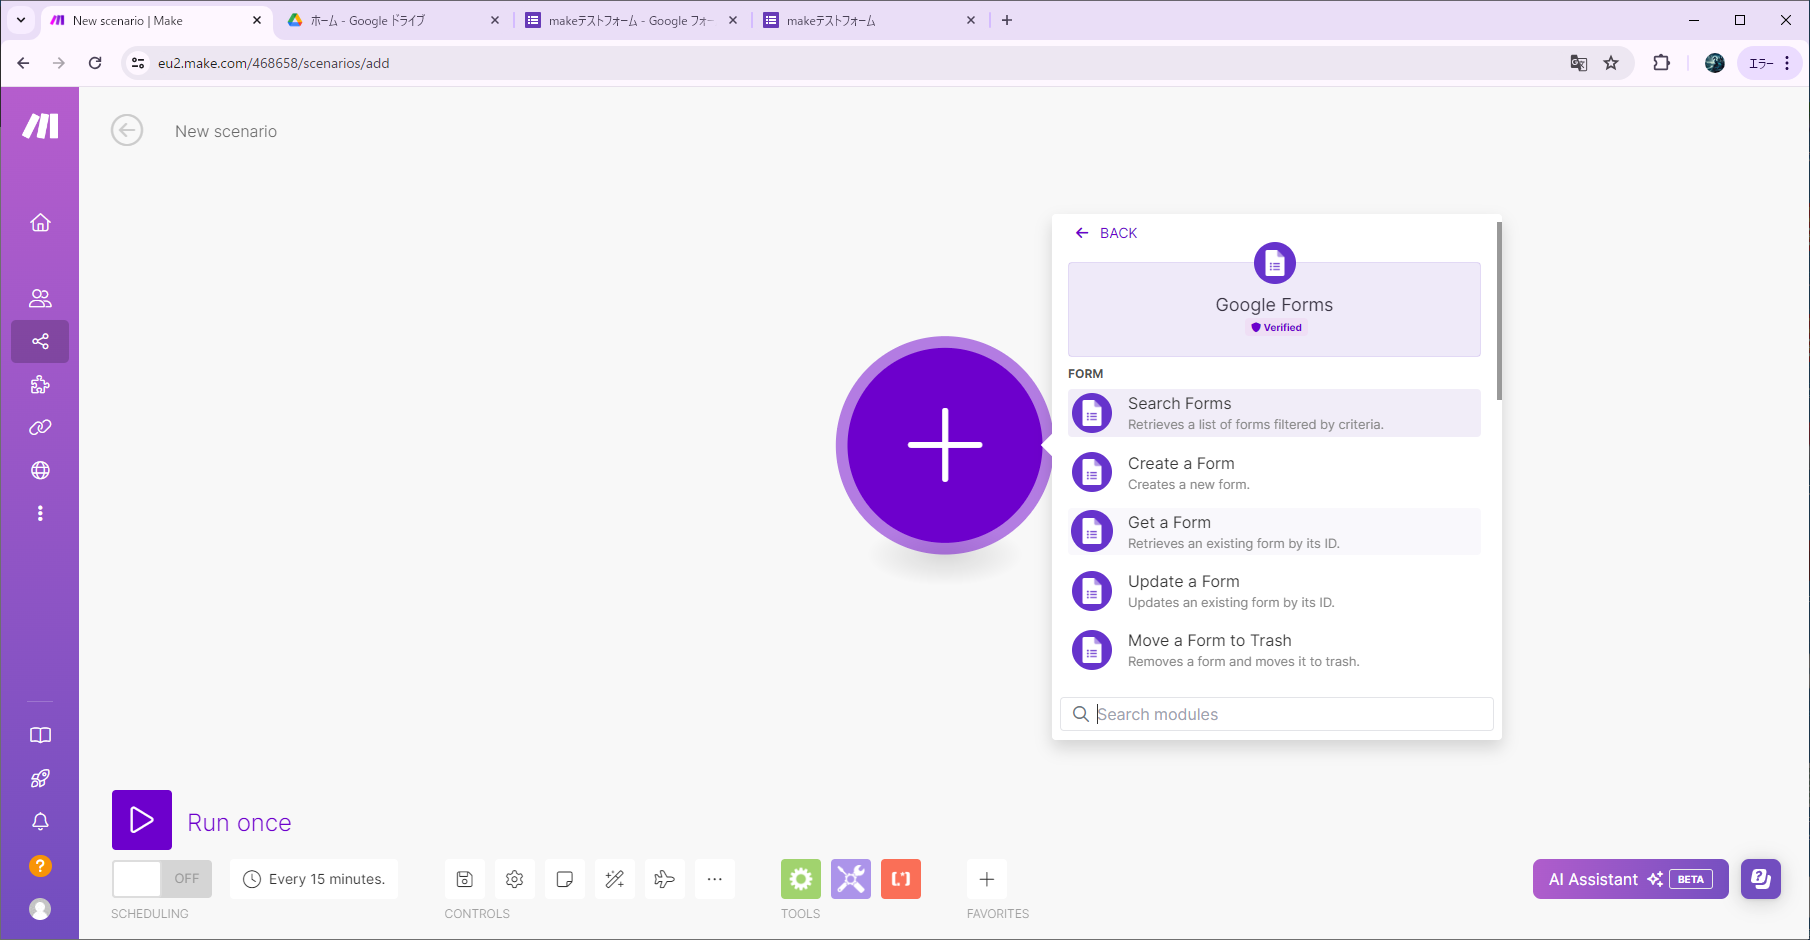Click the browser reload button
The width and height of the screenshot is (1810, 940).
[95, 63]
